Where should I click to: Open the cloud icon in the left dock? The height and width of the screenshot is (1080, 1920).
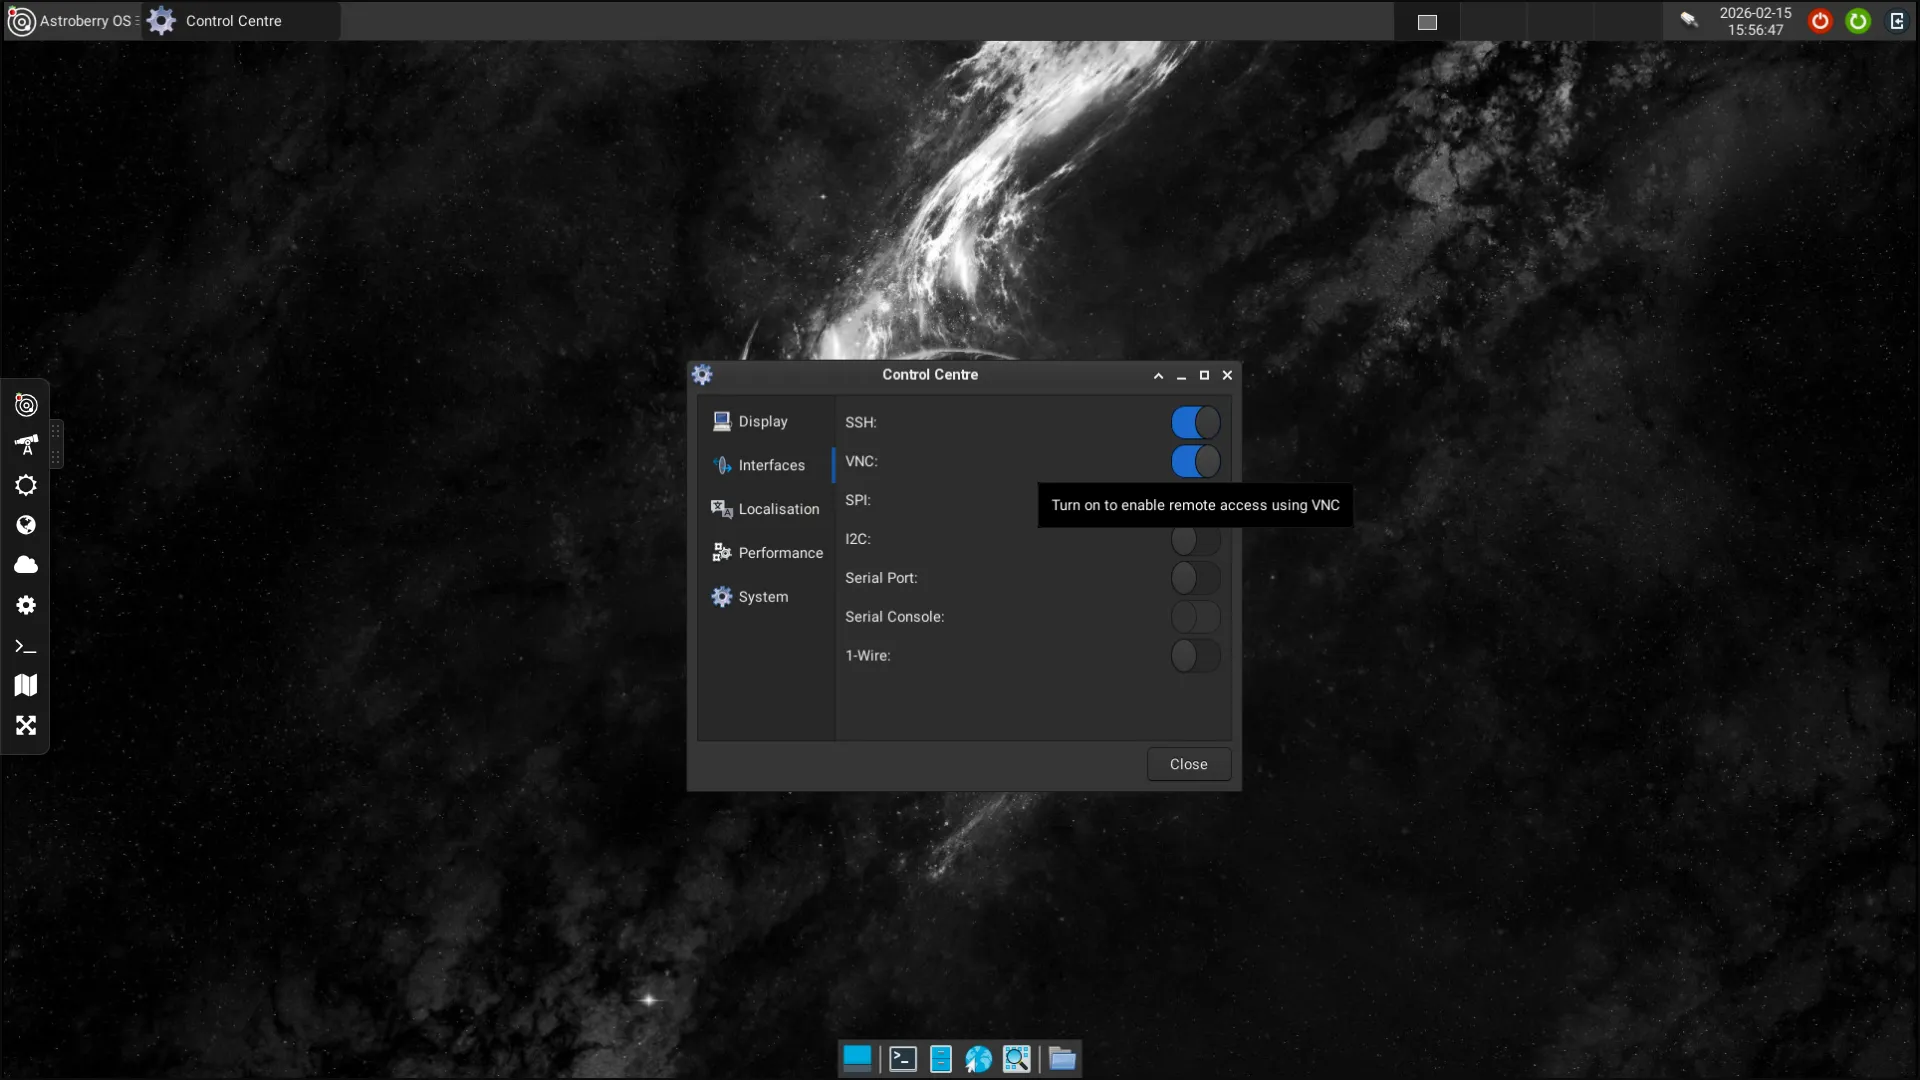tap(26, 565)
